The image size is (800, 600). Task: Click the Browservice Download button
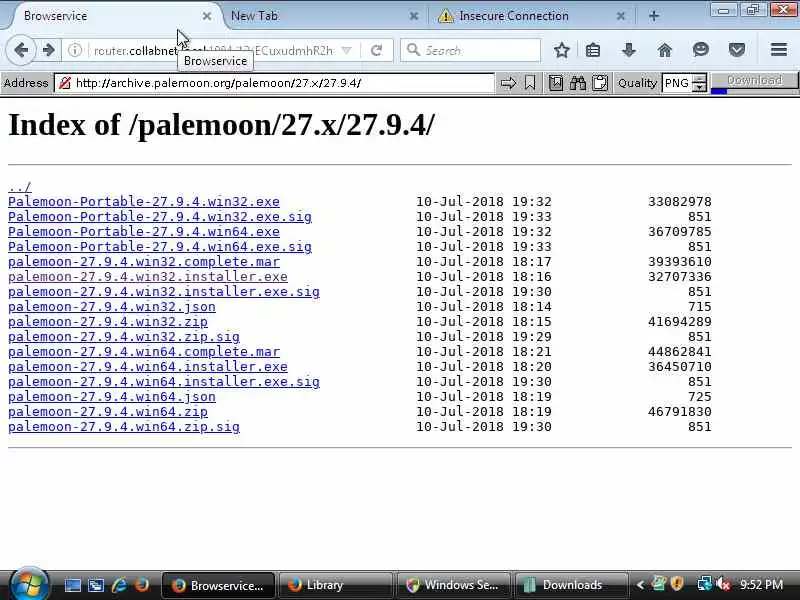(755, 81)
